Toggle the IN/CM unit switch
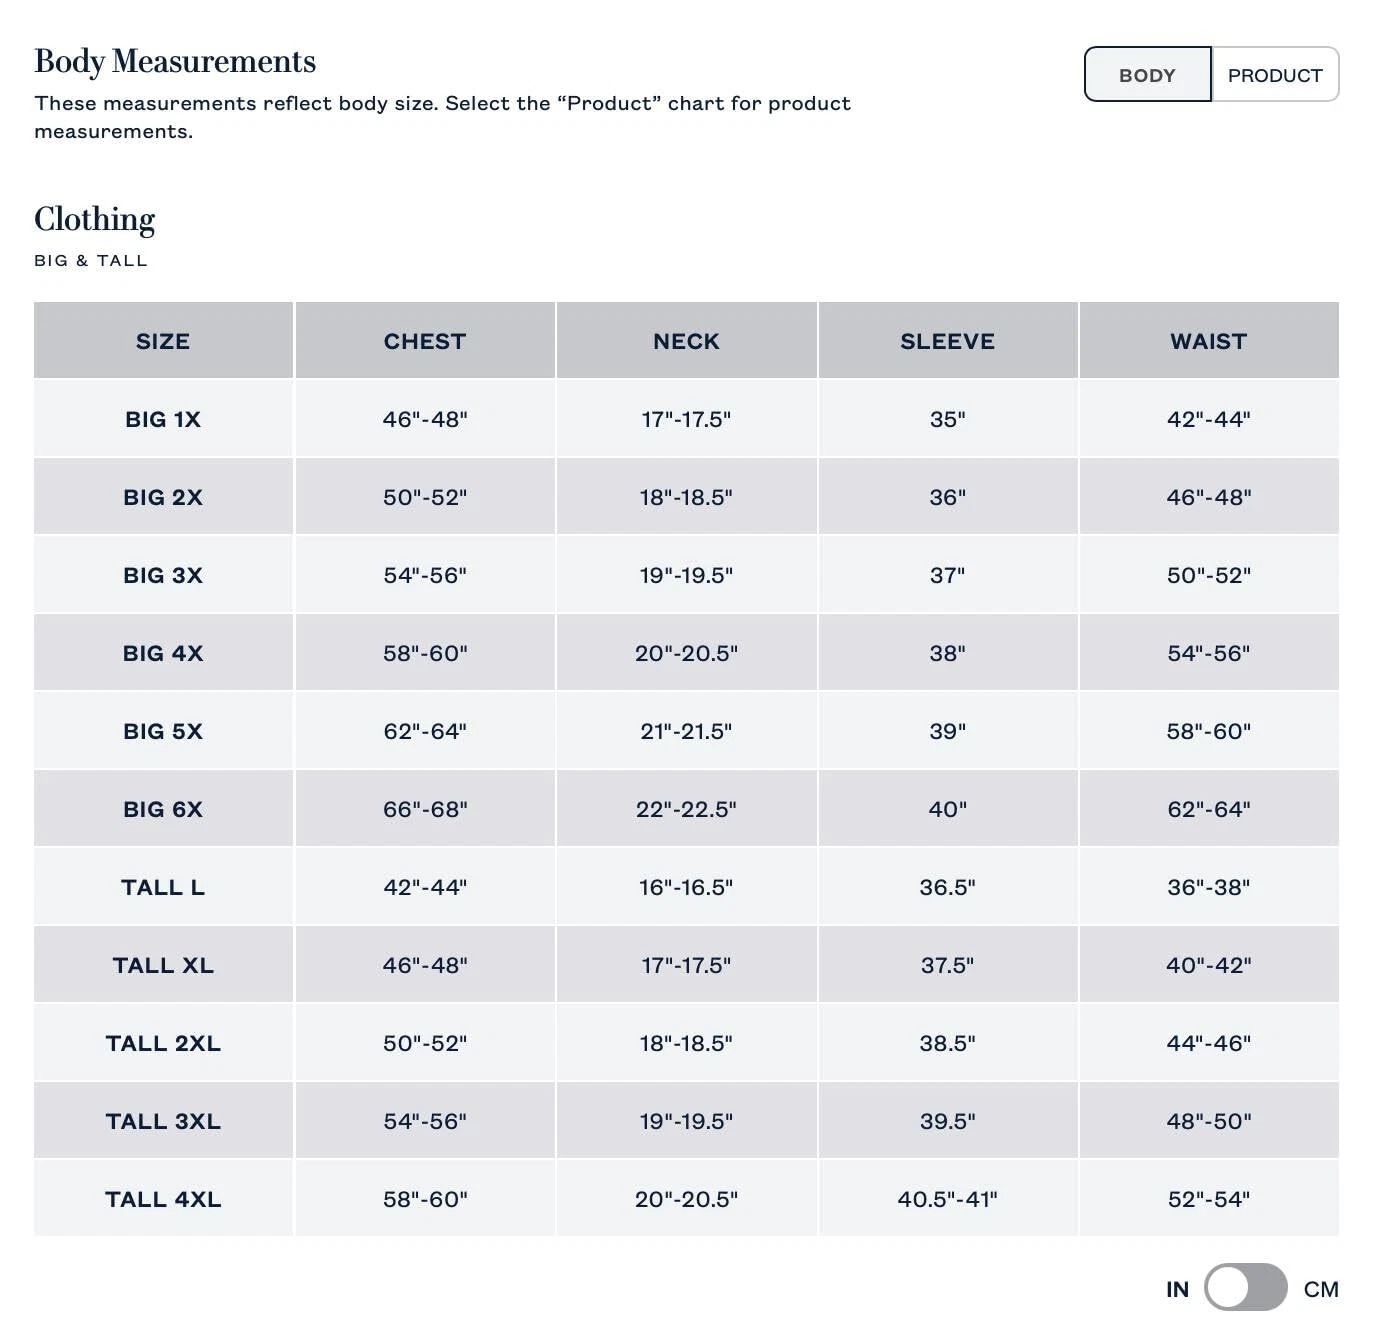The width and height of the screenshot is (1378, 1332). click(x=1245, y=1288)
